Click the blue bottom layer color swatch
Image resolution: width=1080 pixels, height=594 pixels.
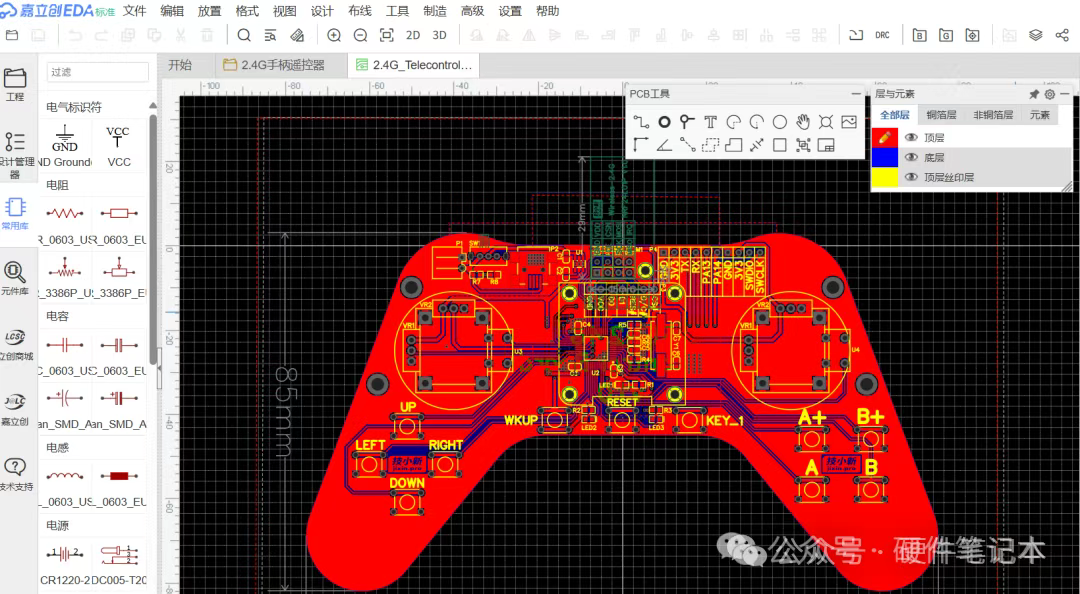884,158
